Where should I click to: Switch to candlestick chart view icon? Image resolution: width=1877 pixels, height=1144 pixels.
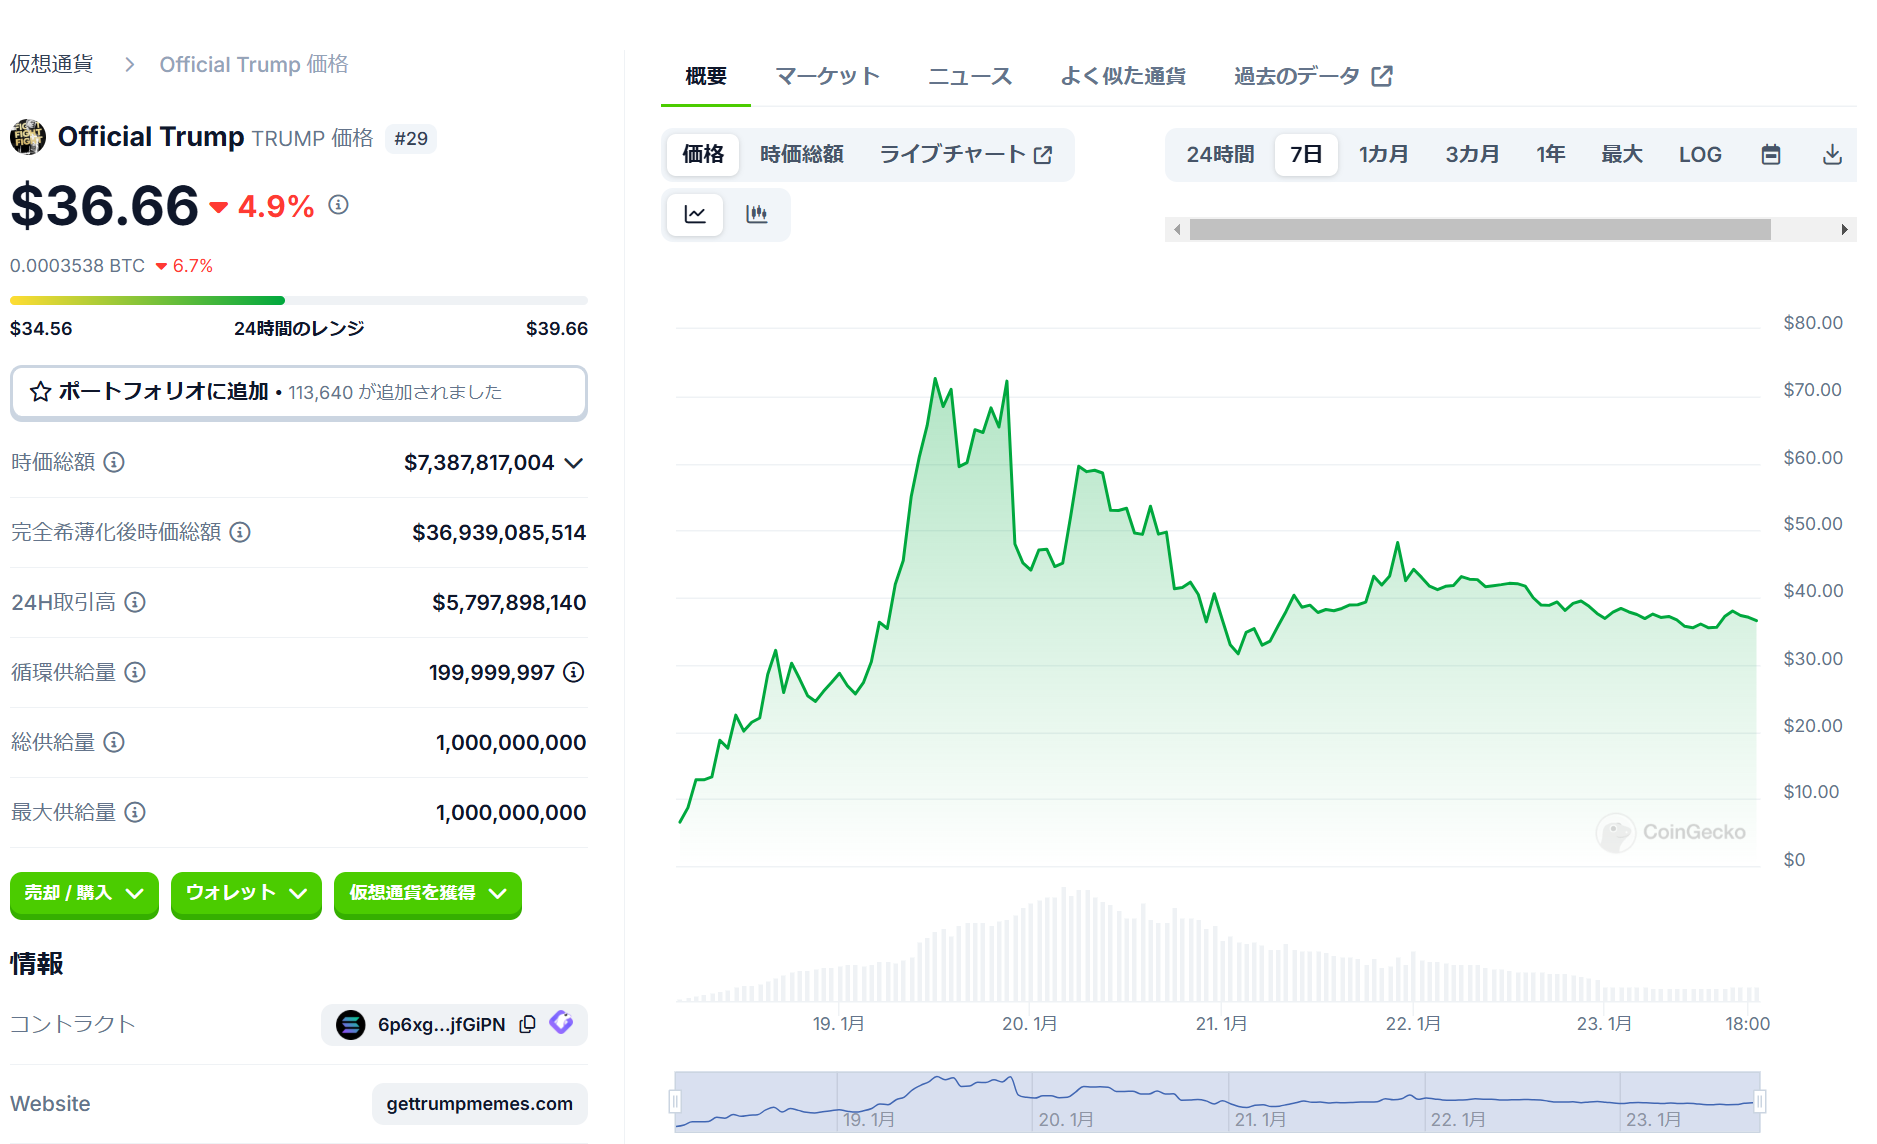[x=757, y=214]
